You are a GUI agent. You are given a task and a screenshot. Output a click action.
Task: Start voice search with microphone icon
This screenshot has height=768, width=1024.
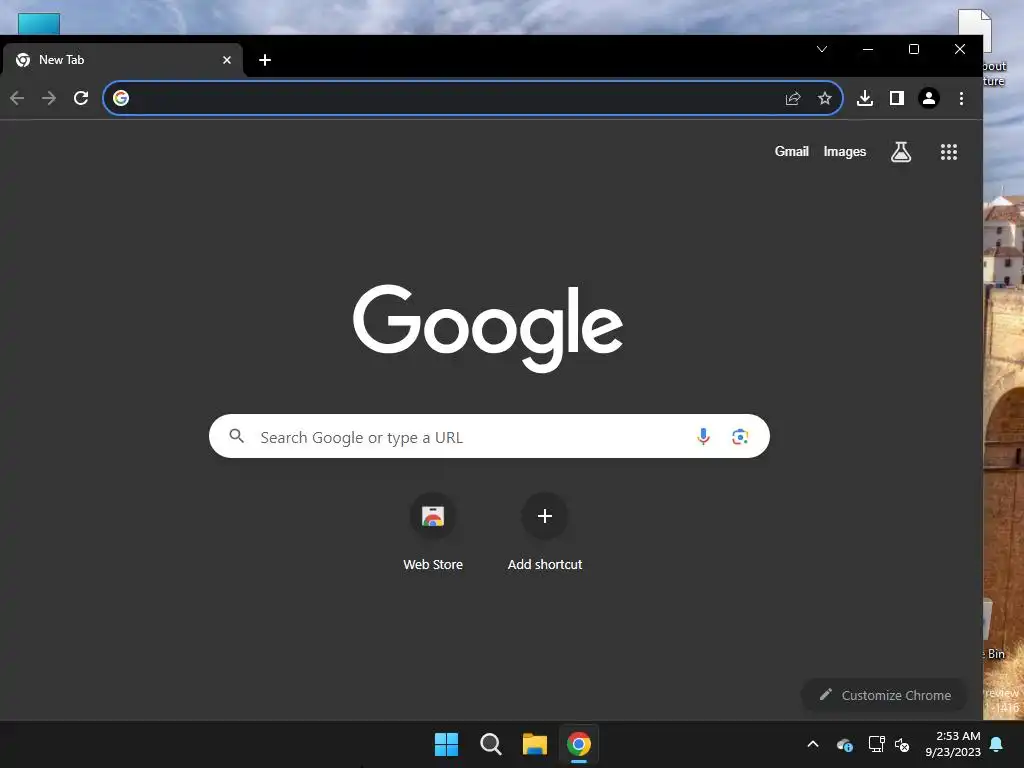coord(703,436)
